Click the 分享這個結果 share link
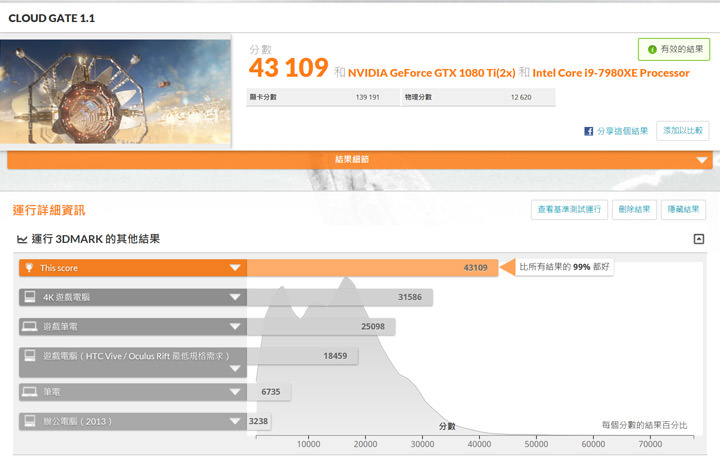Screen dimensions: 720x463 (x=622, y=131)
